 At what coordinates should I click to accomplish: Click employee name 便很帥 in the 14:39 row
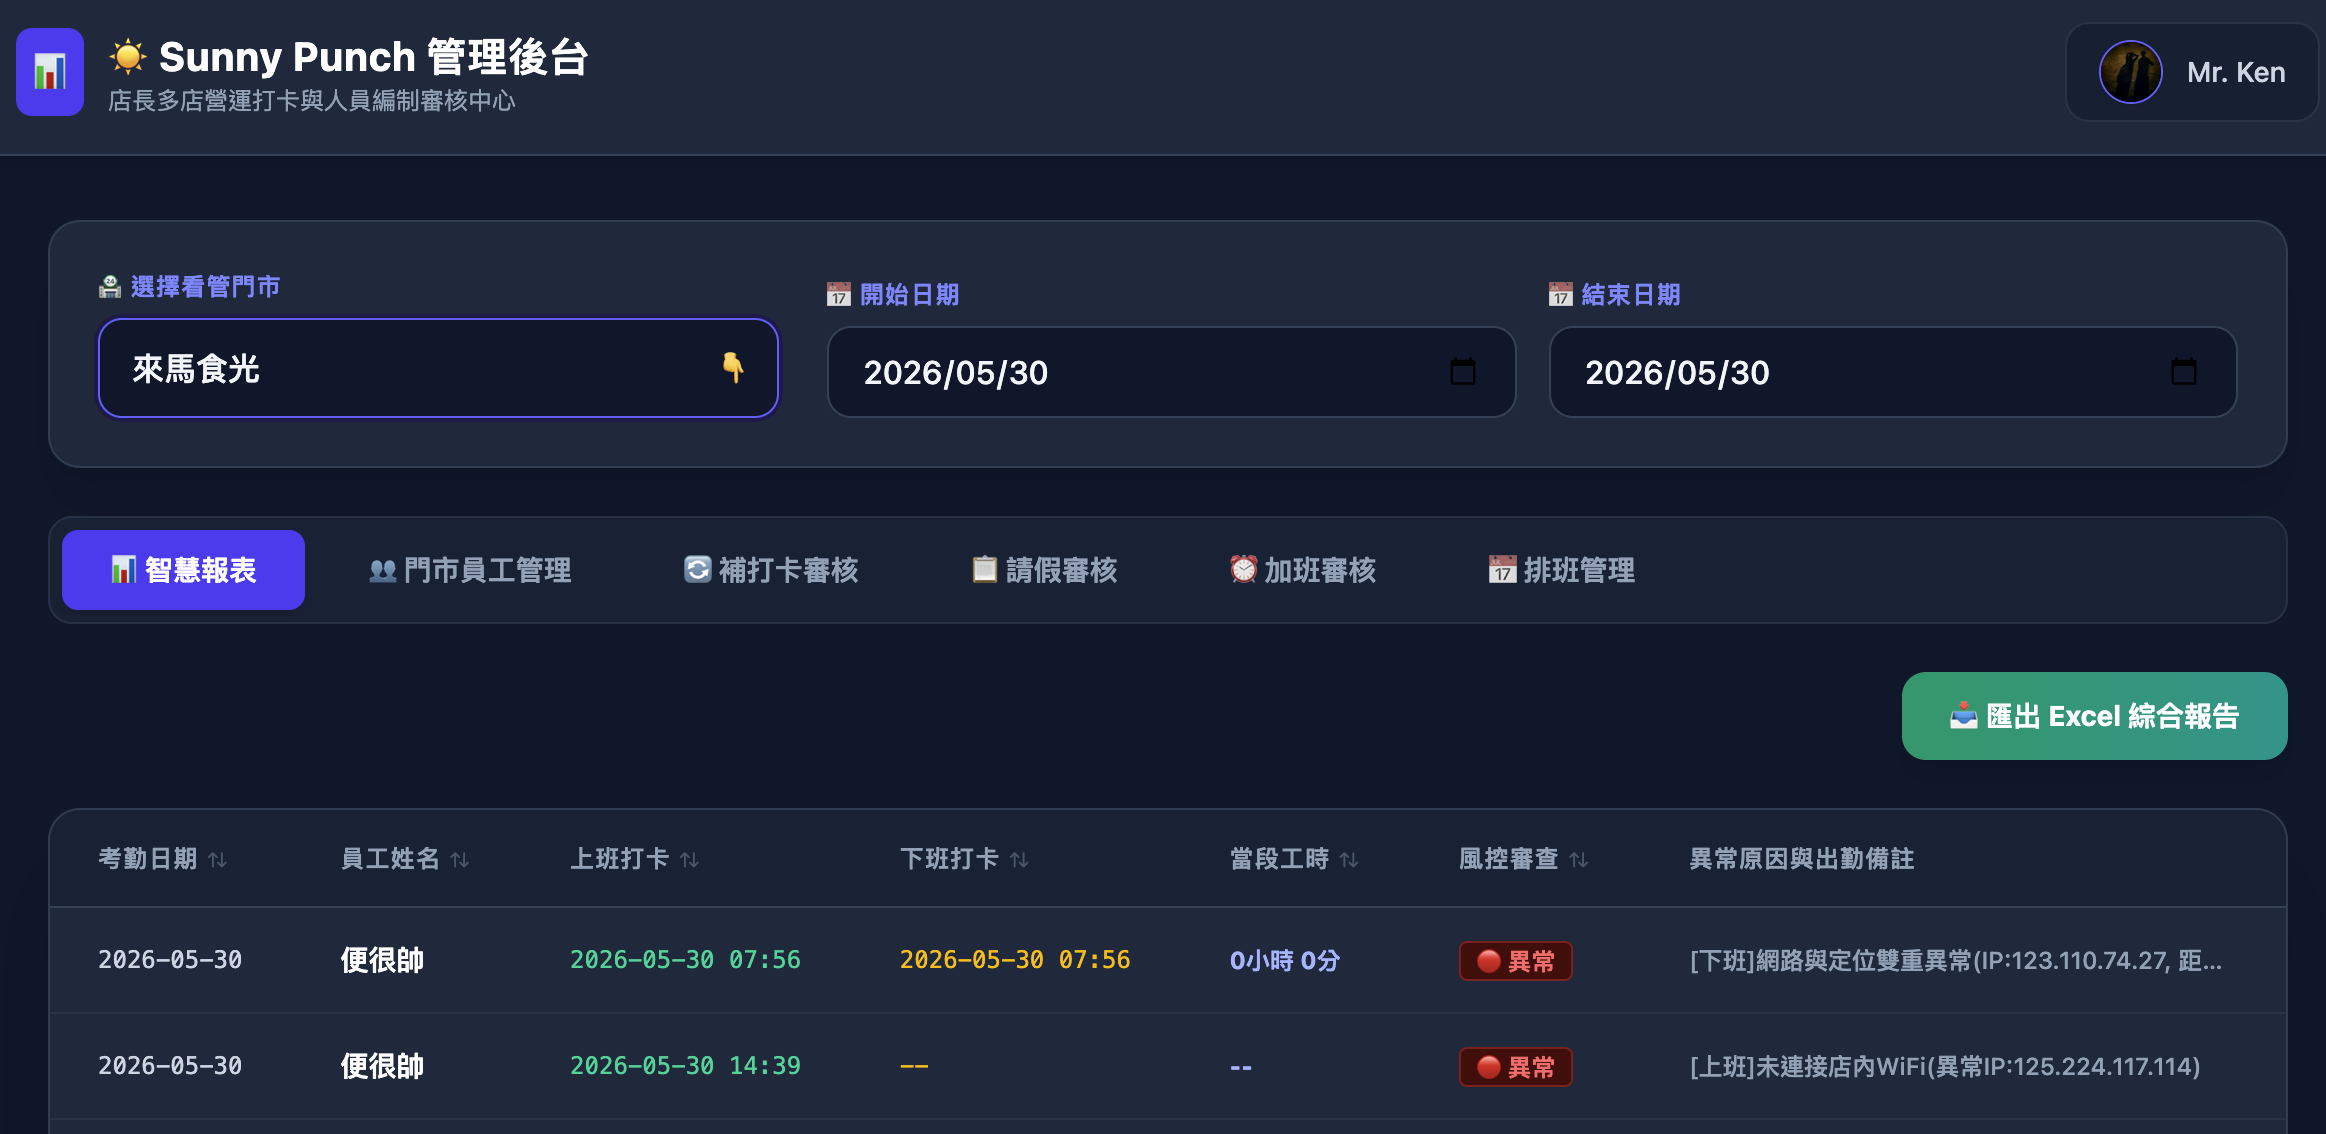[x=382, y=1066]
